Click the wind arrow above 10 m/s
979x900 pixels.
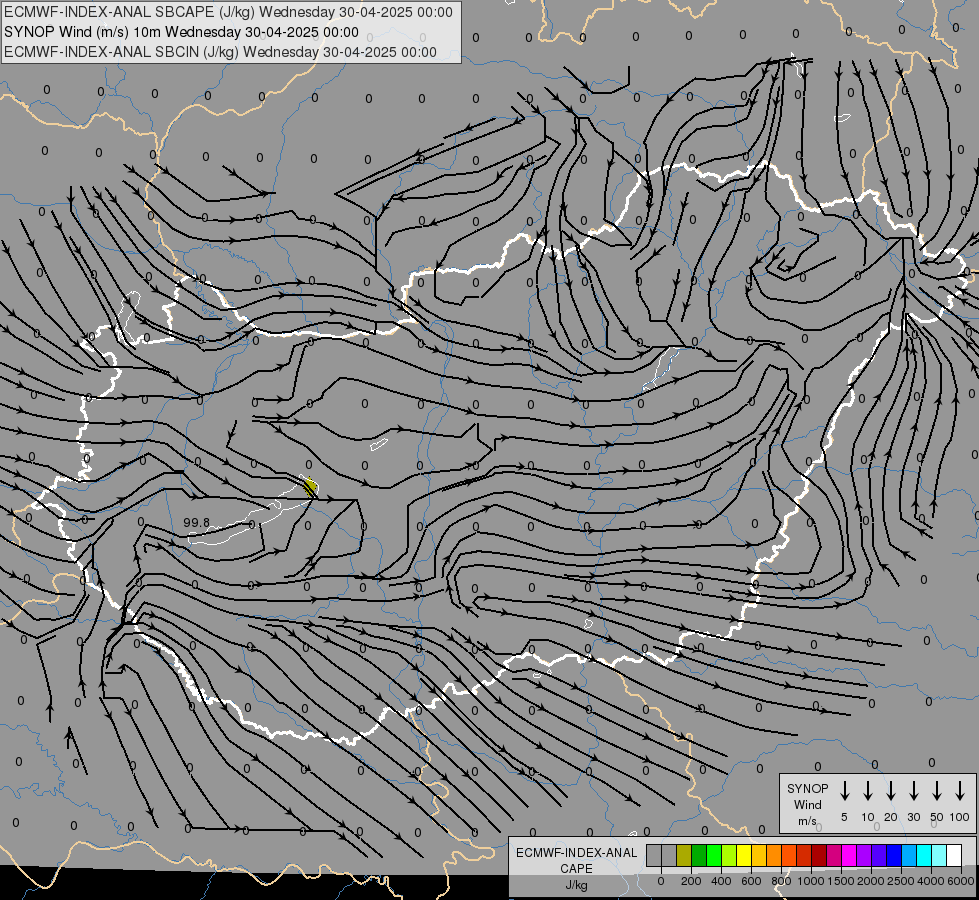point(868,790)
